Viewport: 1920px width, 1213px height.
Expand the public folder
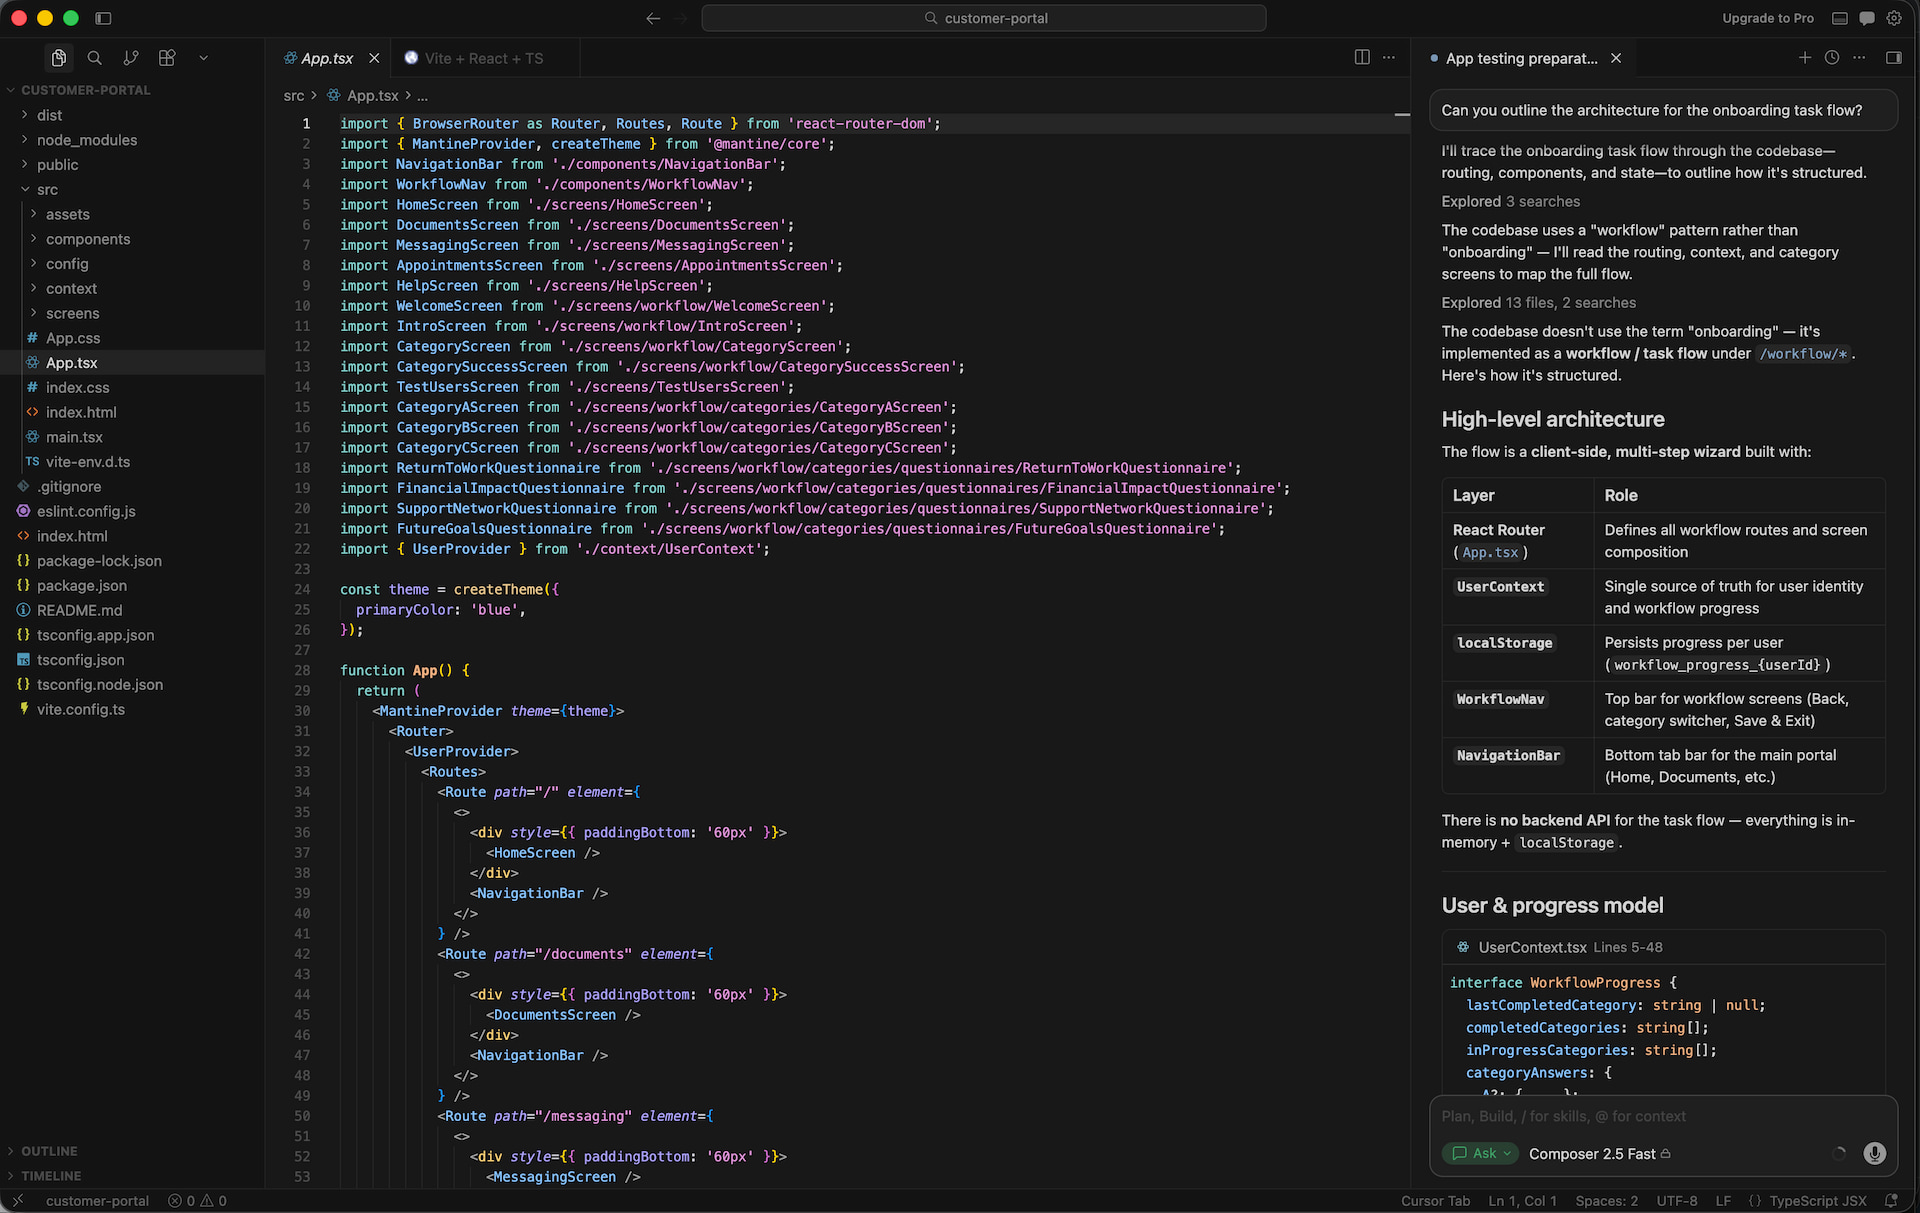click(x=57, y=165)
